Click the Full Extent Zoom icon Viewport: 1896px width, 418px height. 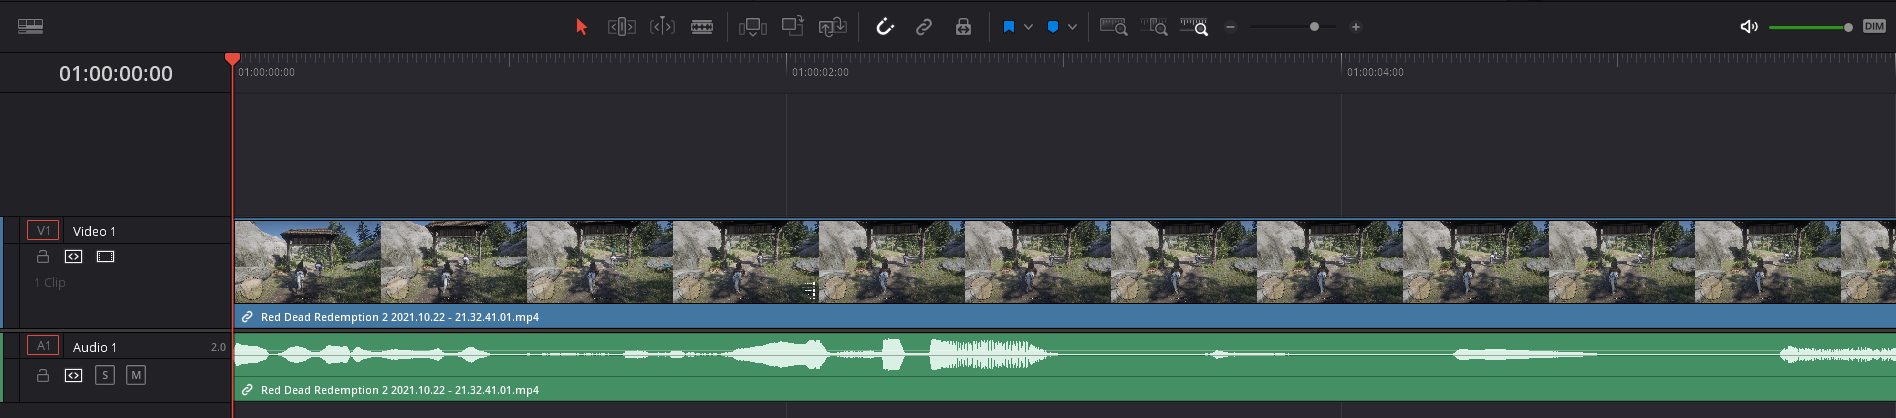pyautogui.click(x=1113, y=27)
